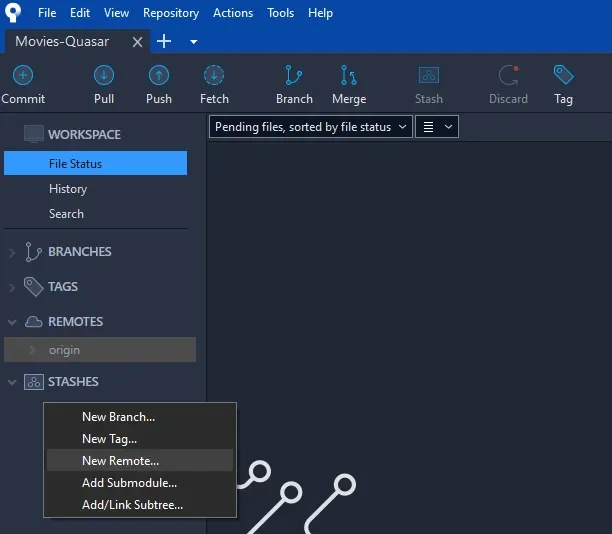Click the Tag toolbar icon
The image size is (612, 534).
coord(563,75)
